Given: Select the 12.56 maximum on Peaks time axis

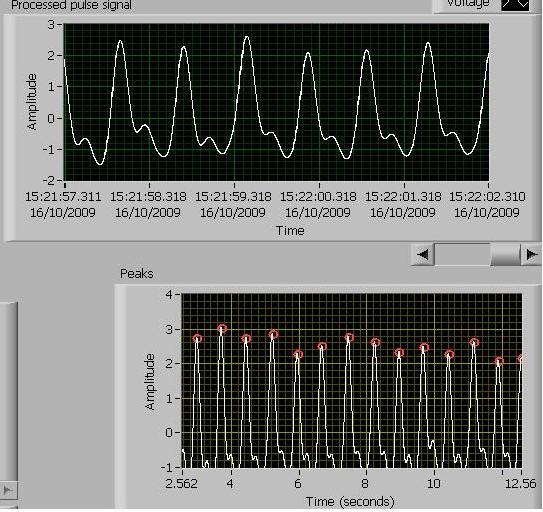Looking at the screenshot, I should (520, 483).
